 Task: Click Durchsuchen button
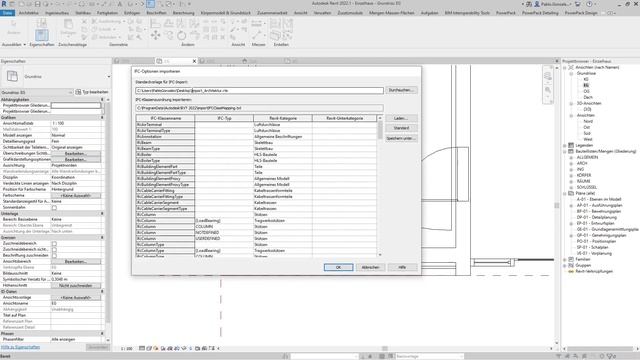click(x=401, y=90)
